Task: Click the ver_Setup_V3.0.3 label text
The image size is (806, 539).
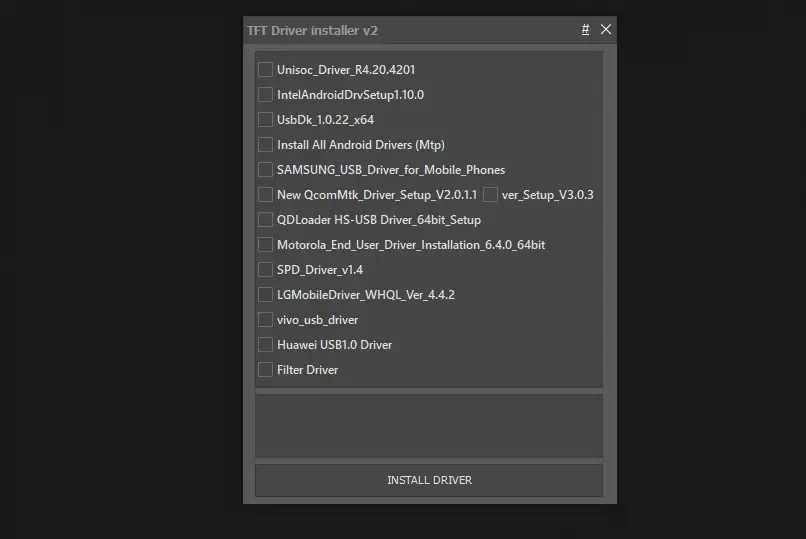Action: [x=547, y=195]
